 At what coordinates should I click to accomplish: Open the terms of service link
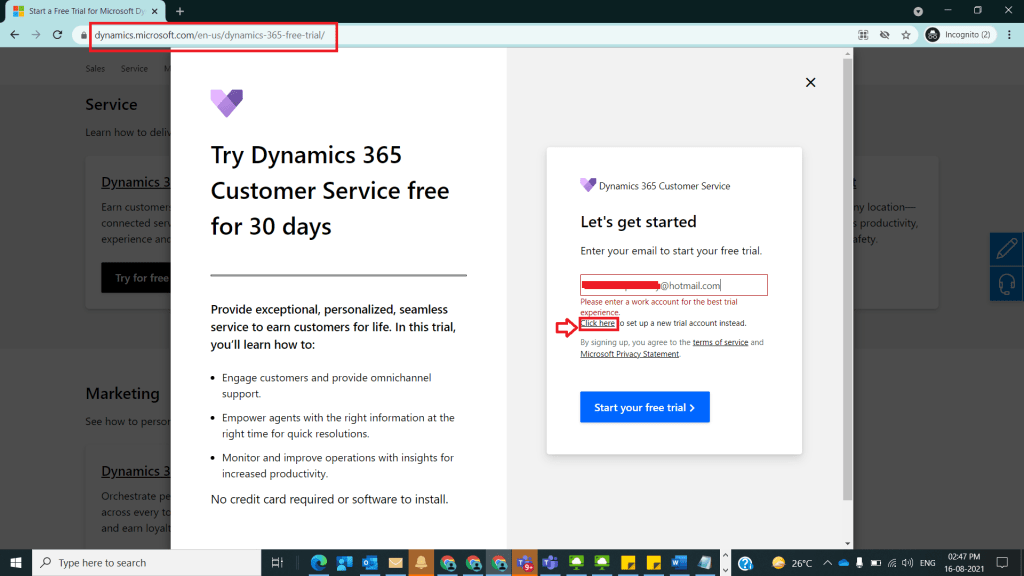[720, 342]
